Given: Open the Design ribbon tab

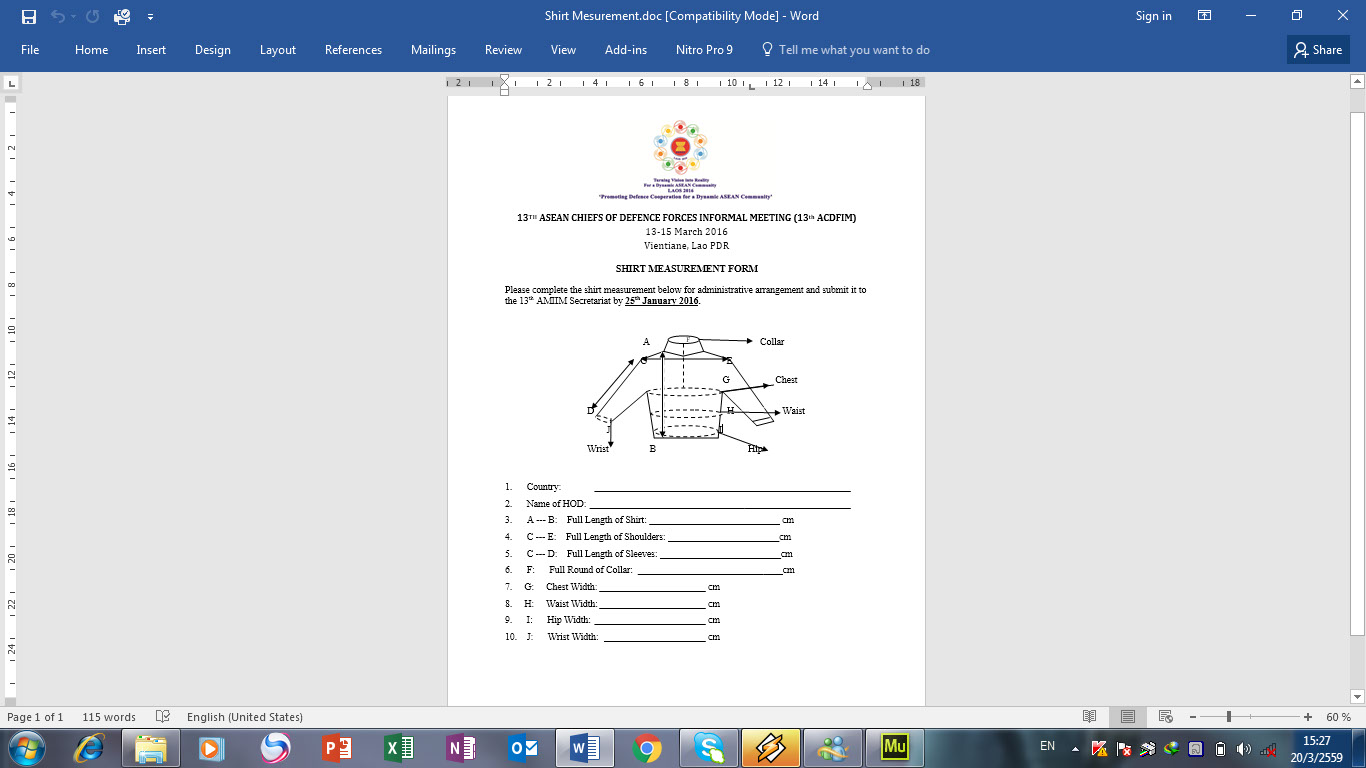Looking at the screenshot, I should coord(212,50).
